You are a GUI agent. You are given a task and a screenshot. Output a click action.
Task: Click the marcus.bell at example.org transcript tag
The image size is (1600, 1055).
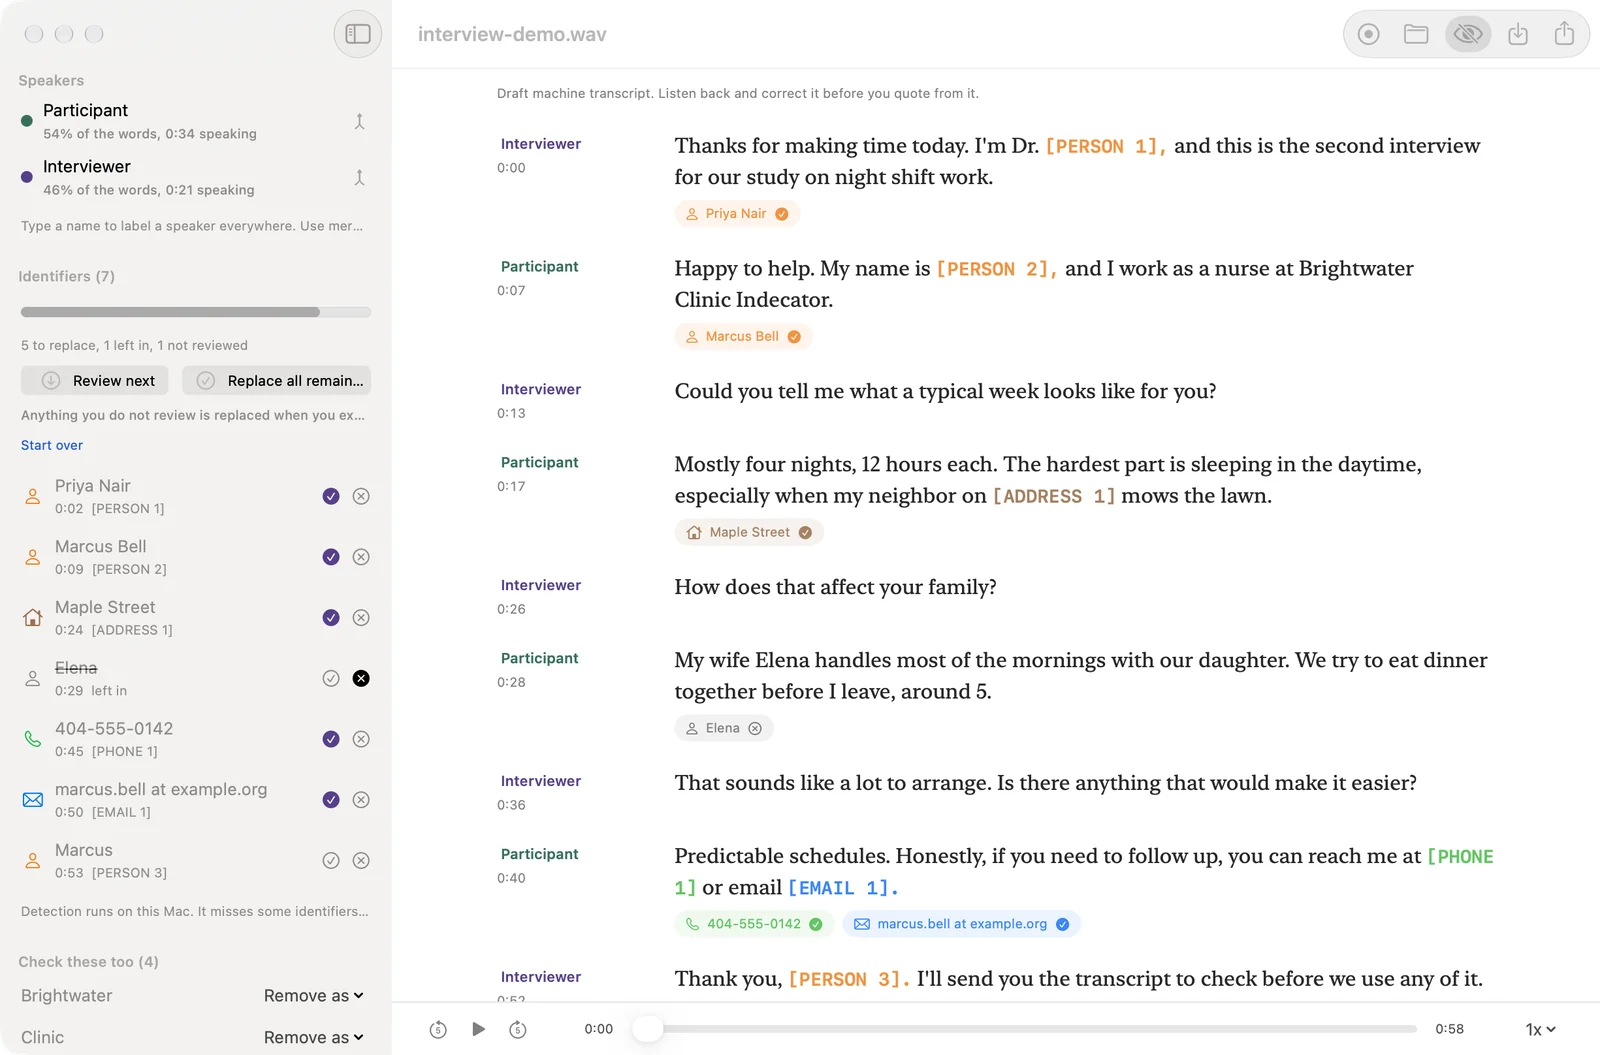tap(961, 925)
